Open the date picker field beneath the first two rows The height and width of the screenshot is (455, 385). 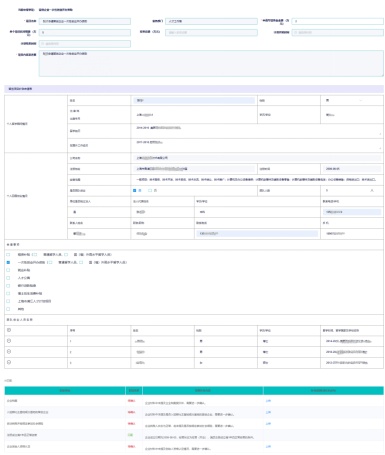[x=85, y=44]
